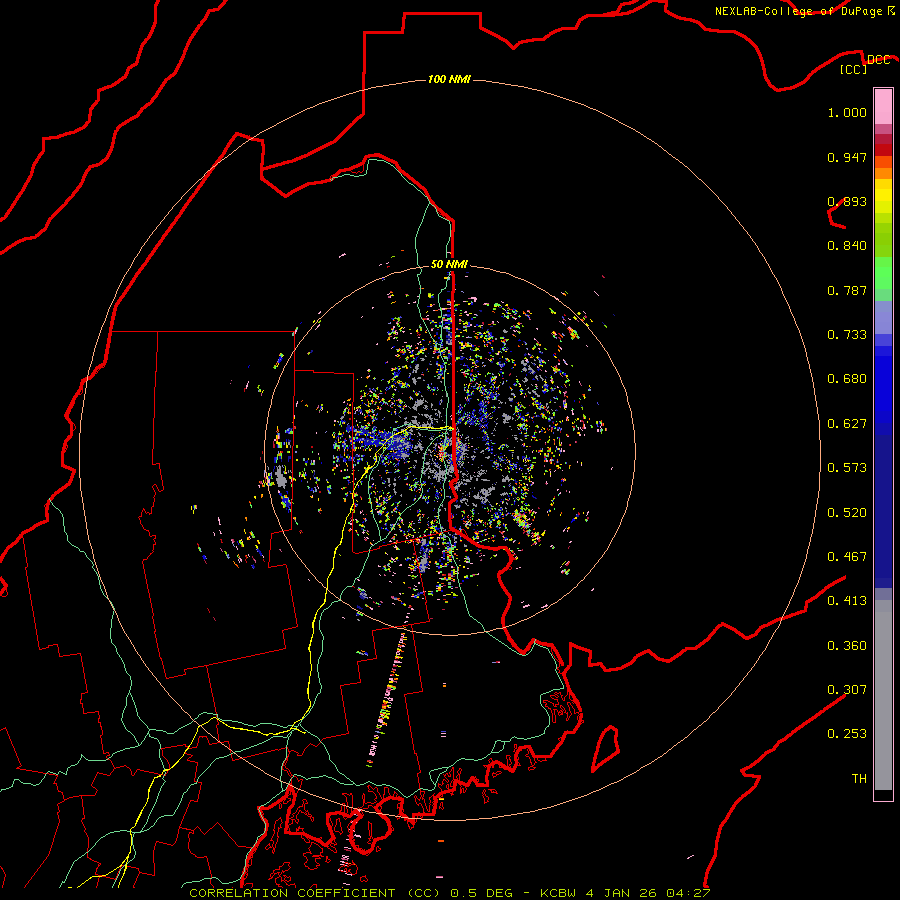Click the 1.000 value on the color scale
Image resolution: width=900 pixels, height=900 pixels.
tap(847, 112)
